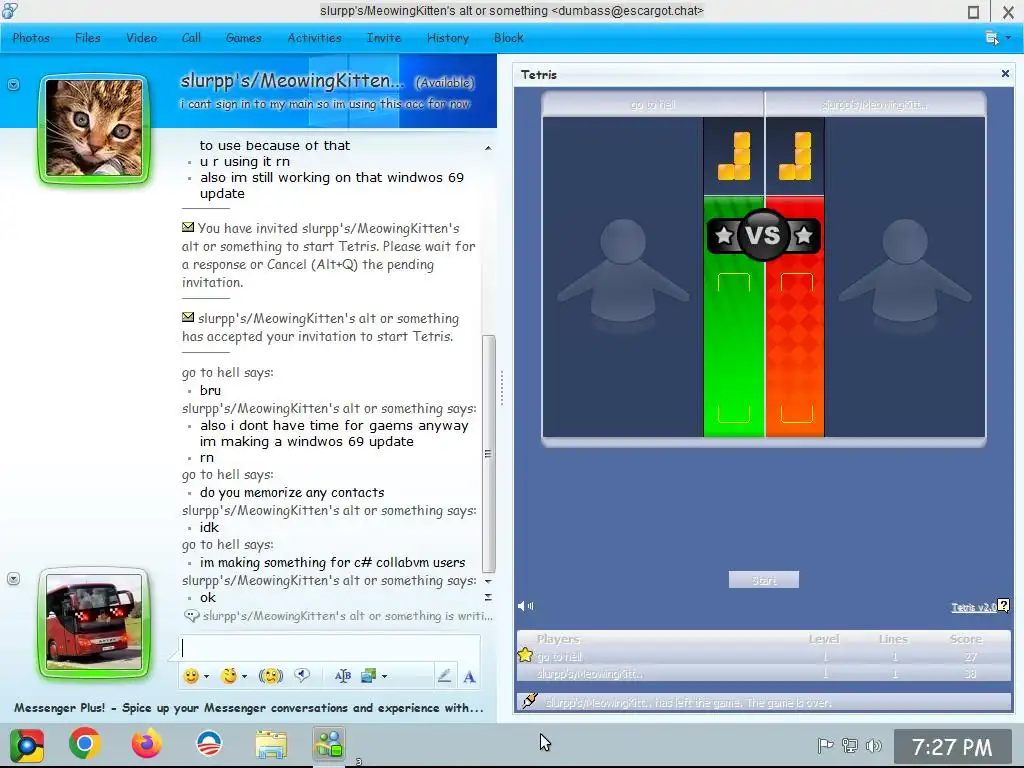
Task: Launch Firefox from taskbar
Action: tap(147, 744)
